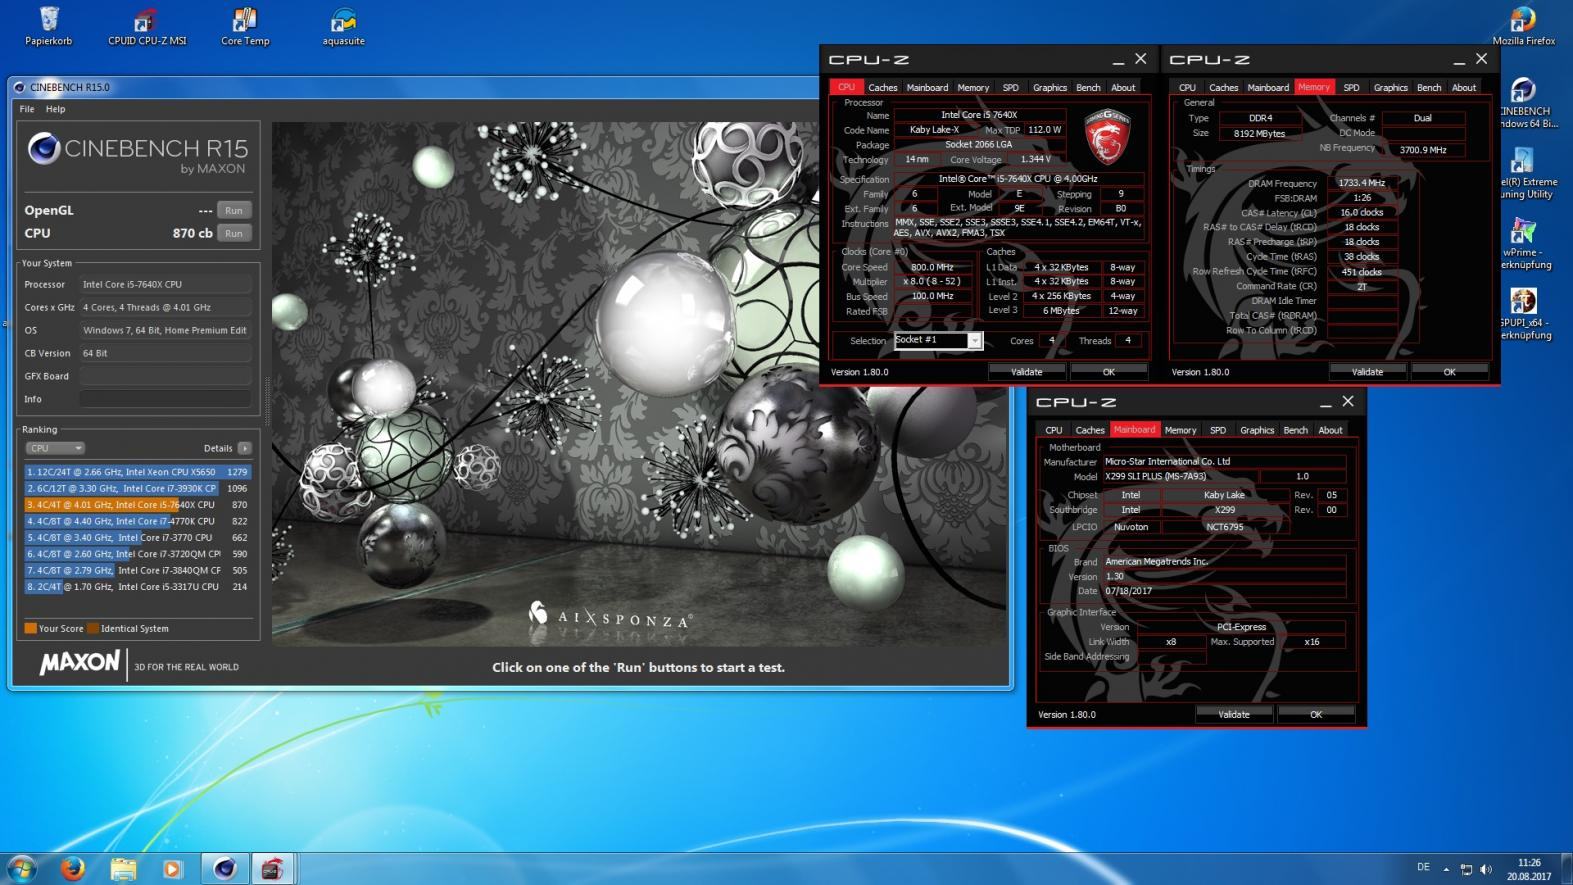Viewport: 1573px width, 885px height.
Task: Open the File menu in Cinebench
Action: [27, 109]
